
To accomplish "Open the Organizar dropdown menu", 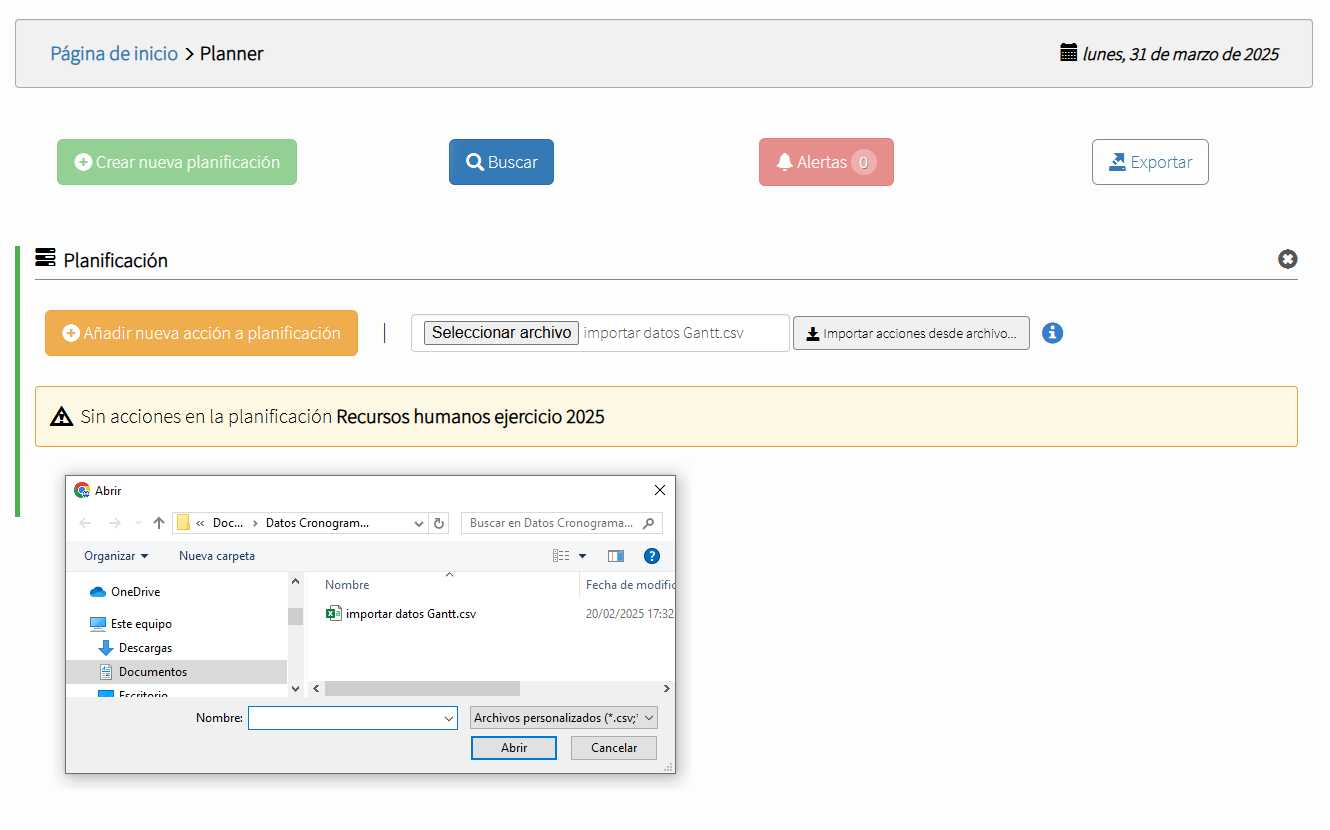I will tap(116, 556).
